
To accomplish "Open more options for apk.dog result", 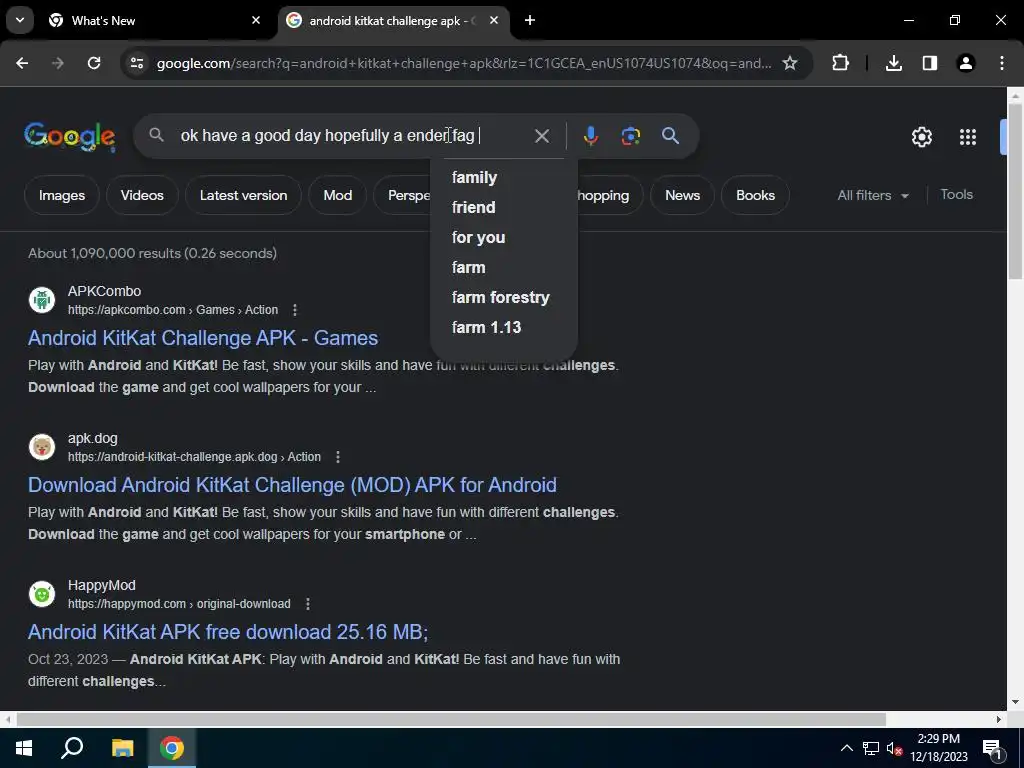I will pos(338,457).
